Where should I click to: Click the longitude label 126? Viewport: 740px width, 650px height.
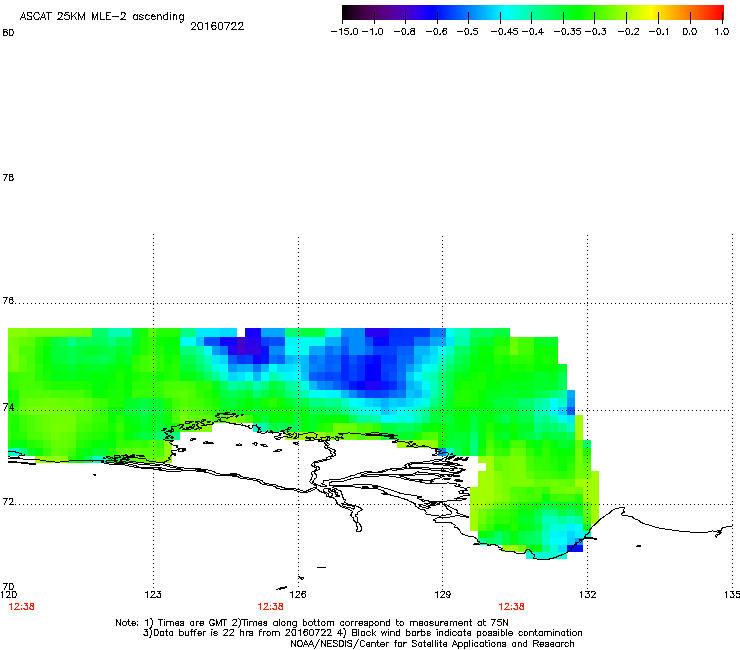tap(298, 594)
